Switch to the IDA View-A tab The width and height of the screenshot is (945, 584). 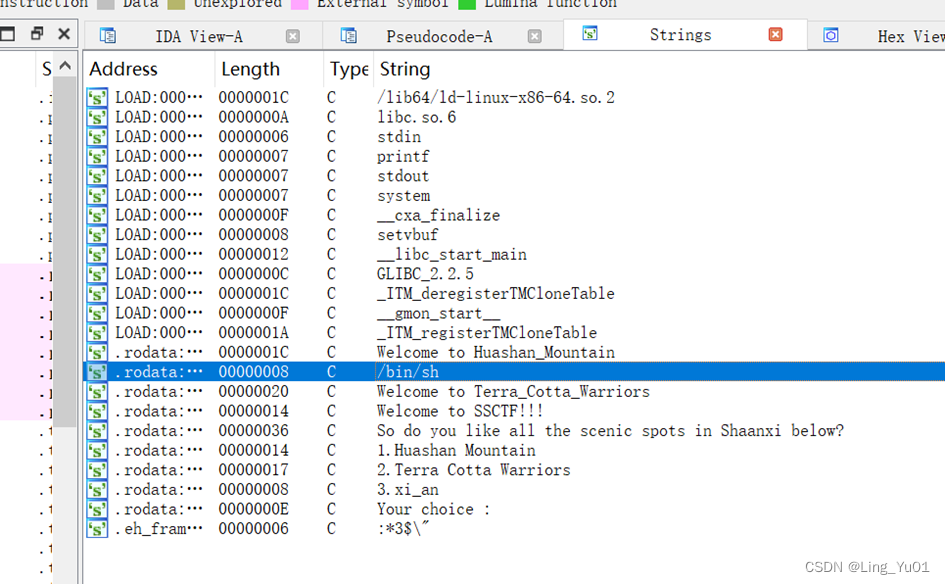(199, 37)
